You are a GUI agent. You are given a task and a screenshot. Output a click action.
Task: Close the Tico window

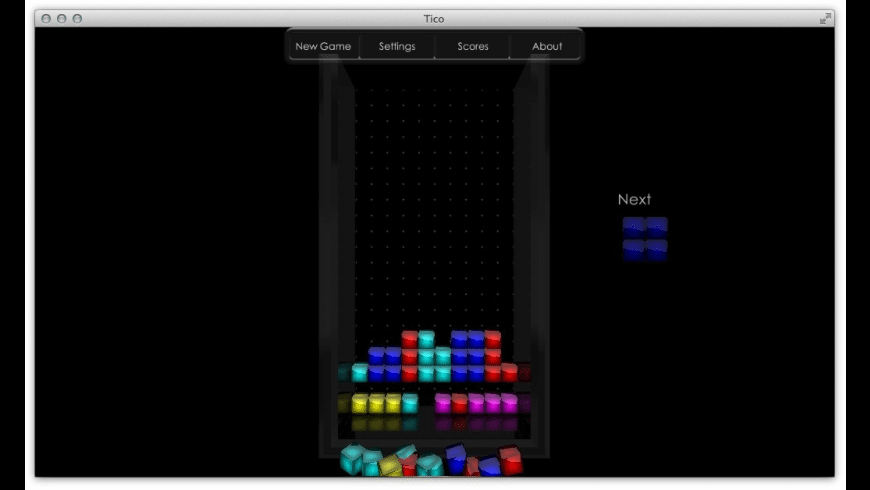point(46,18)
